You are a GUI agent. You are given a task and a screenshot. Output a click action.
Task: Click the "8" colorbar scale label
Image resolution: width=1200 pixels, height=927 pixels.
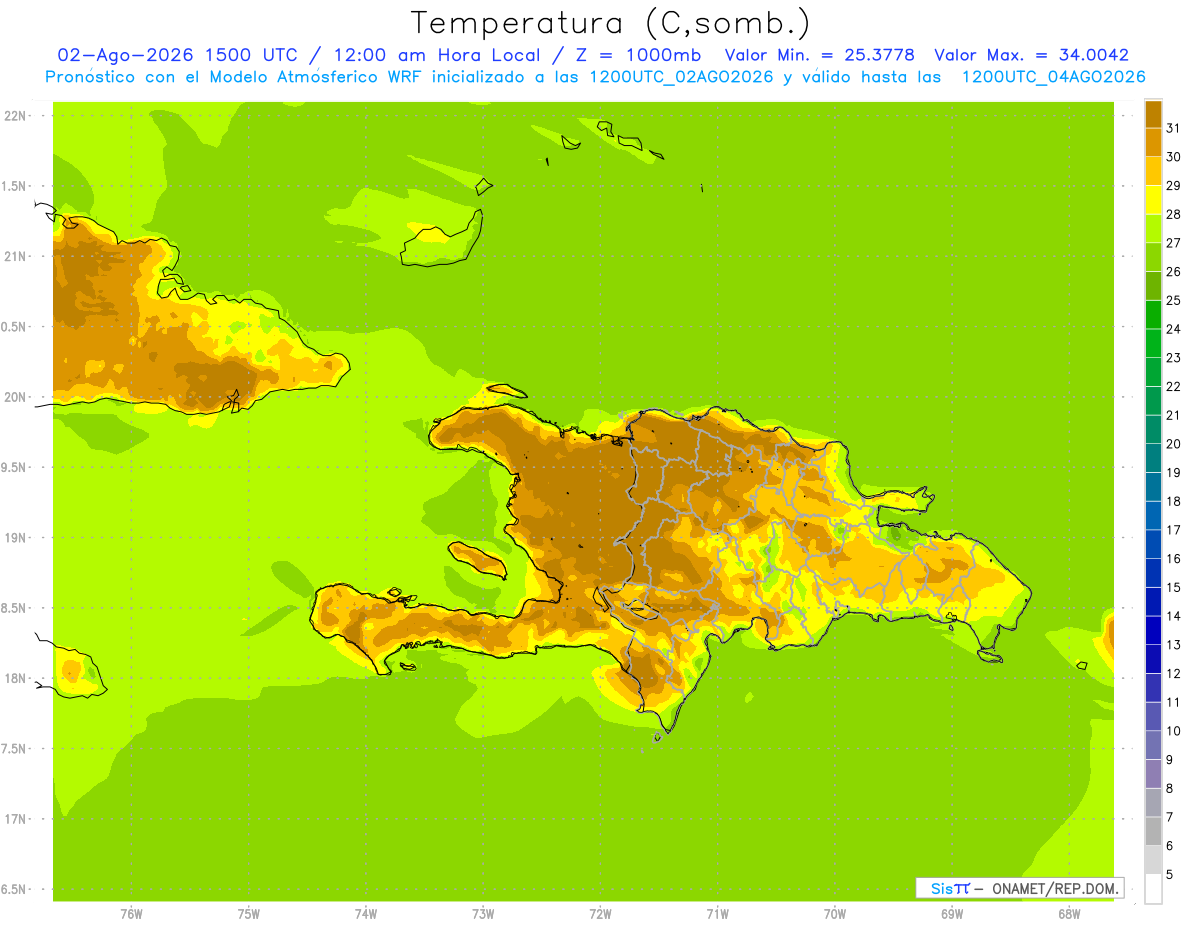1170,788
